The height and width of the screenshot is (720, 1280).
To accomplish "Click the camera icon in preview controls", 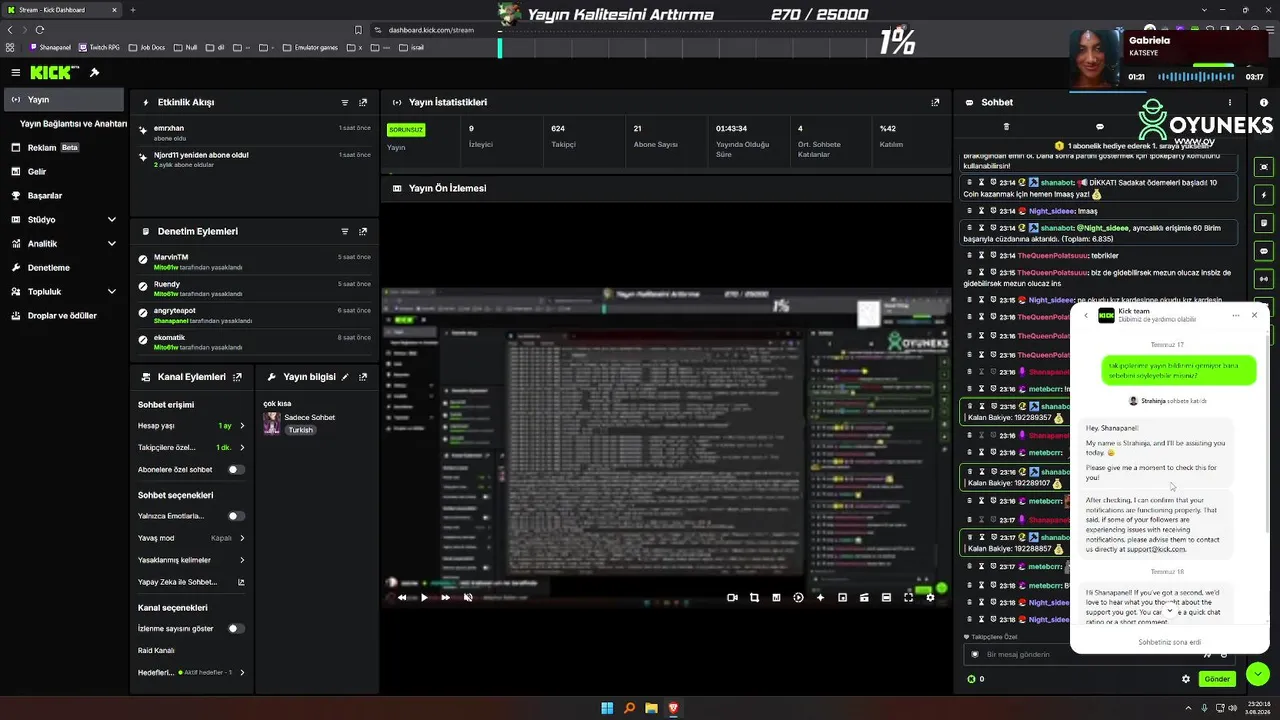I will pyautogui.click(x=732, y=597).
